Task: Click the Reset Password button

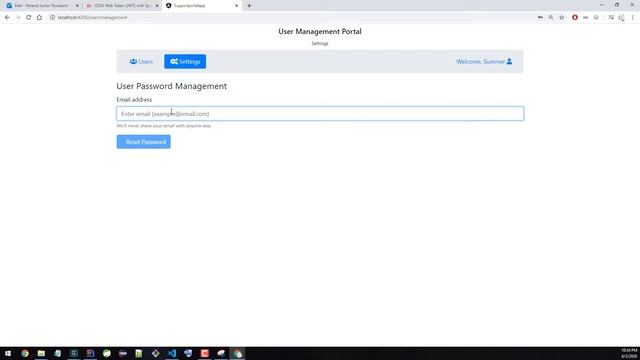Action: 144,142
